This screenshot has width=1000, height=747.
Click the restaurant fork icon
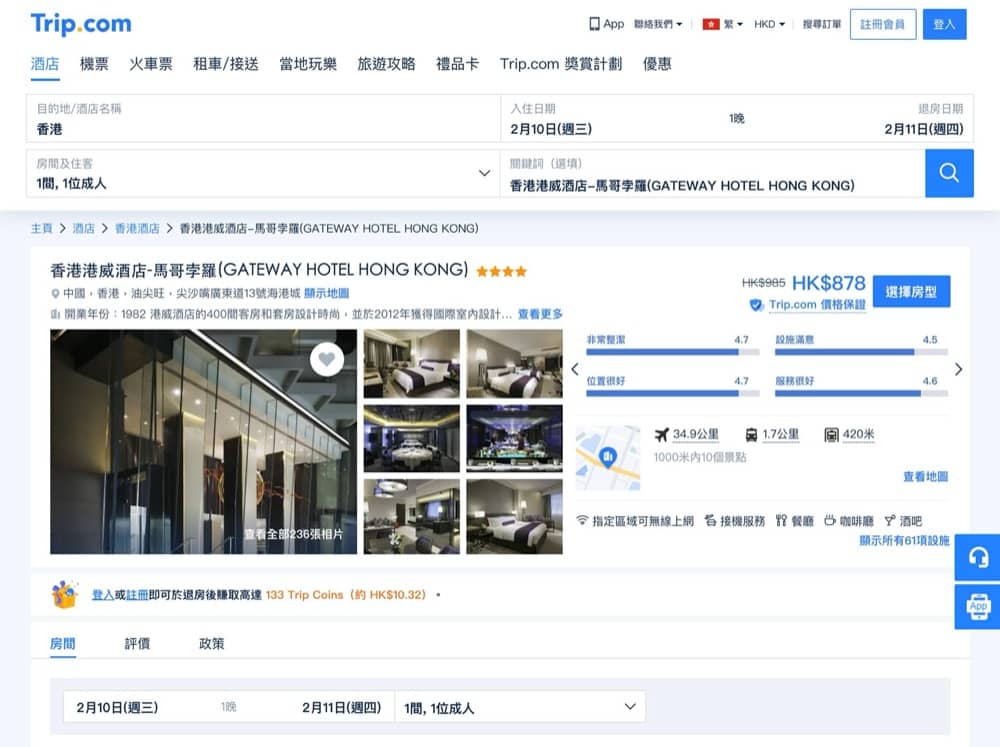click(x=781, y=521)
